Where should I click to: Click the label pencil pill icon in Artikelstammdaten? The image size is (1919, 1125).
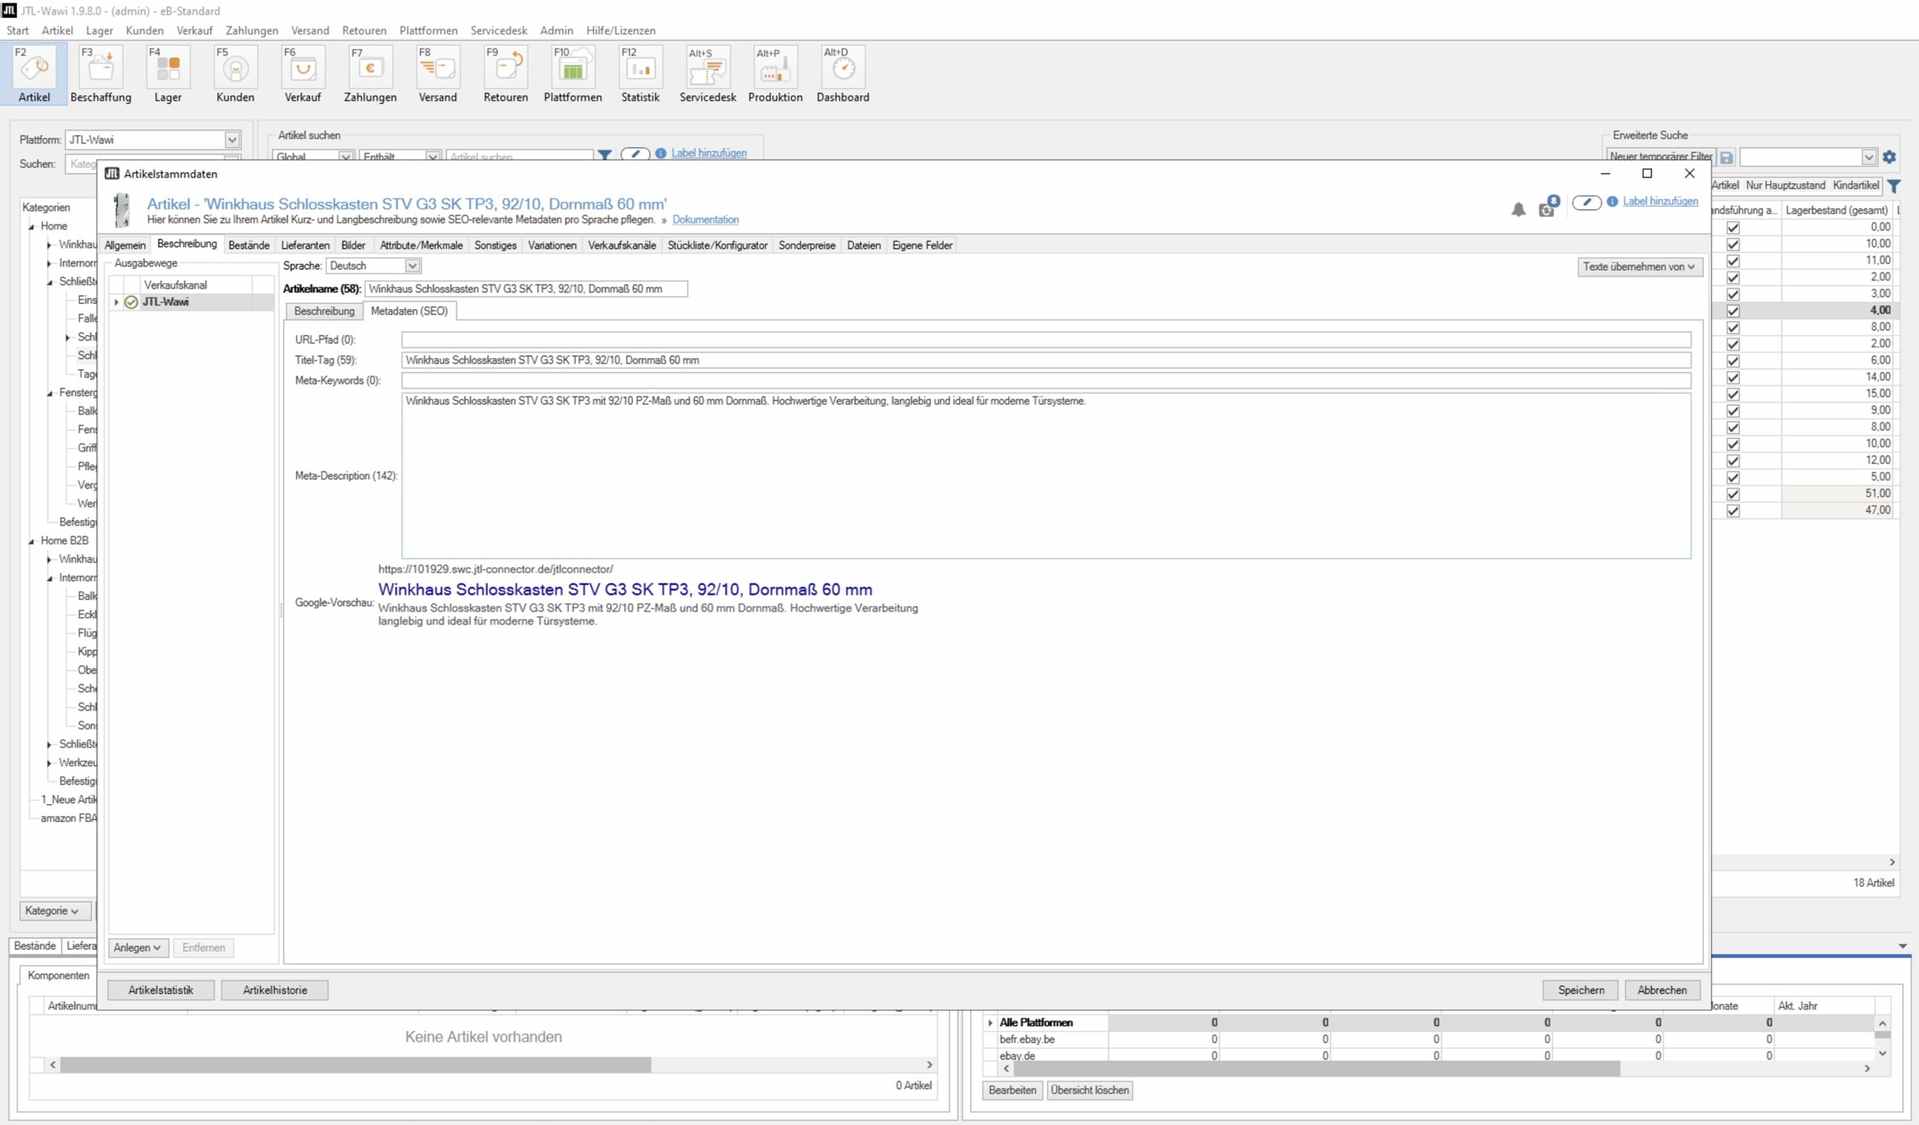click(x=1586, y=202)
